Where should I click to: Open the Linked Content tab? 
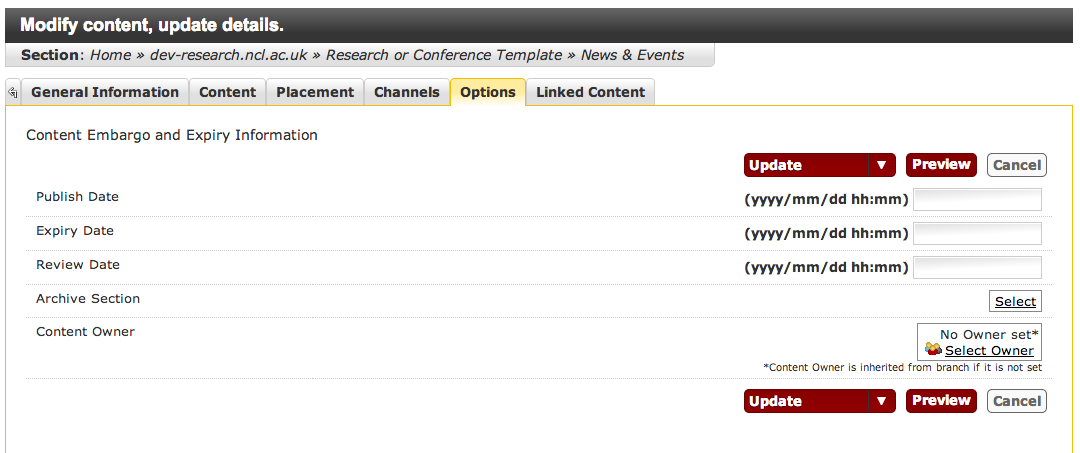(x=590, y=92)
